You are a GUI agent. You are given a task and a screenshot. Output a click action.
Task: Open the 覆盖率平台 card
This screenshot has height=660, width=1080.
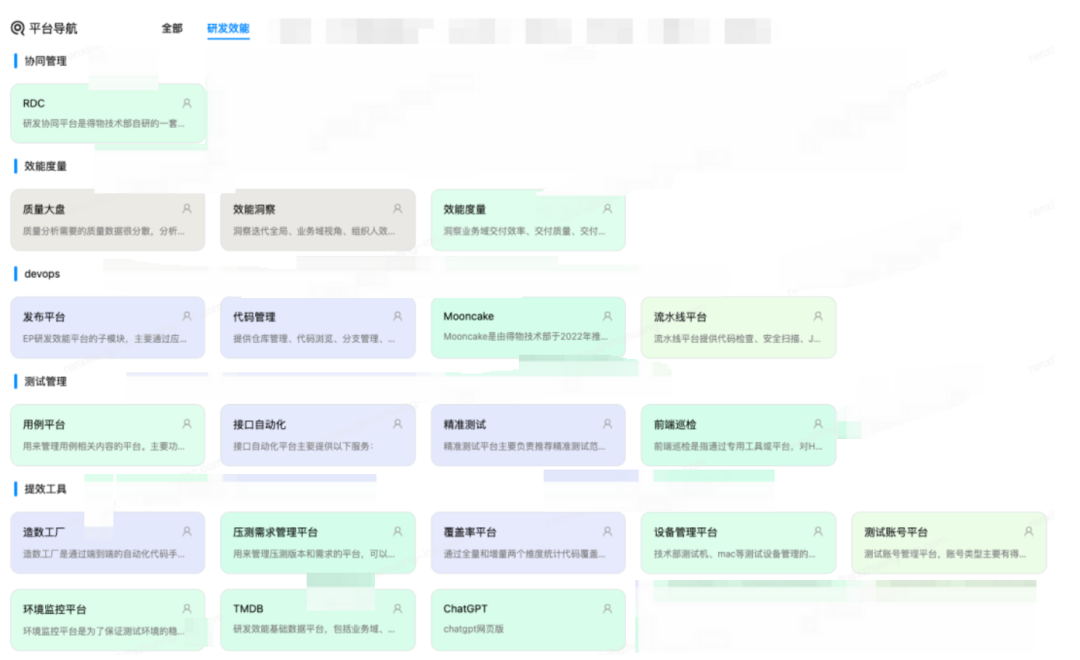pyautogui.click(x=528, y=542)
